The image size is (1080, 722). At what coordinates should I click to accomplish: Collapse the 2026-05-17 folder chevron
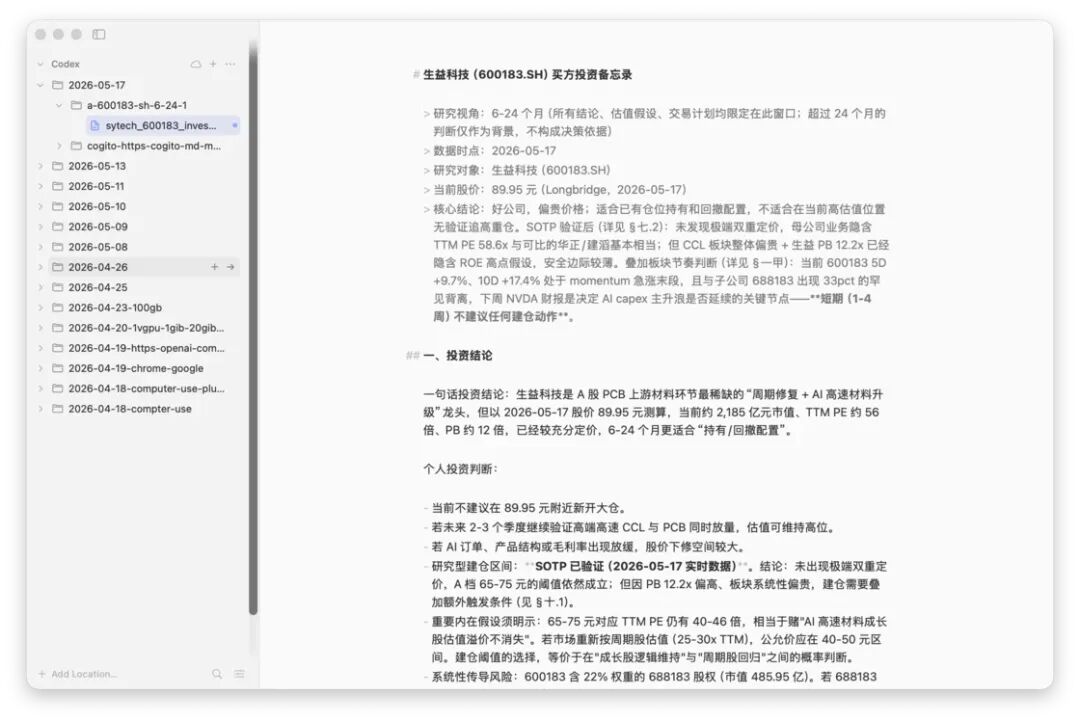[x=41, y=85]
